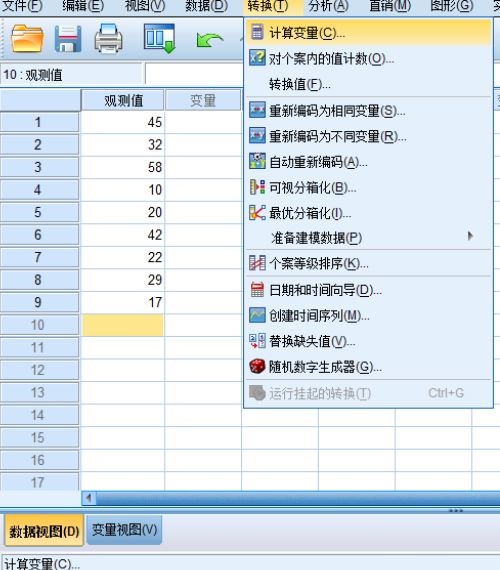Click cell with value 42

coord(123,235)
